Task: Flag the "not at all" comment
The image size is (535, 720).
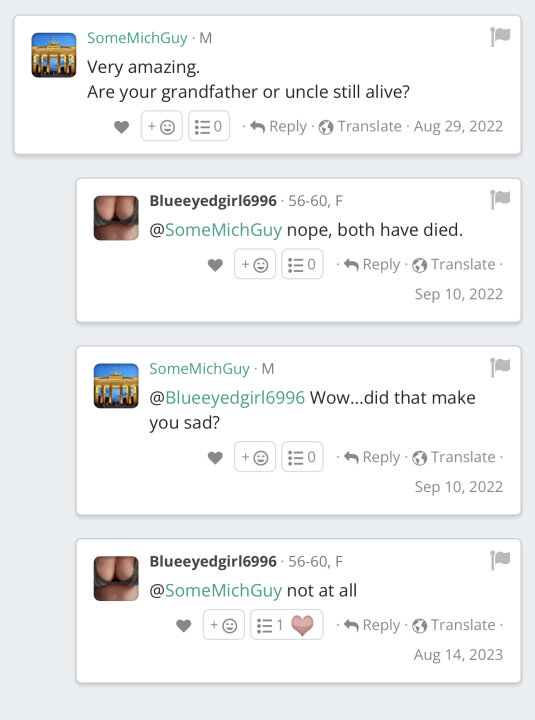Action: pos(500,560)
